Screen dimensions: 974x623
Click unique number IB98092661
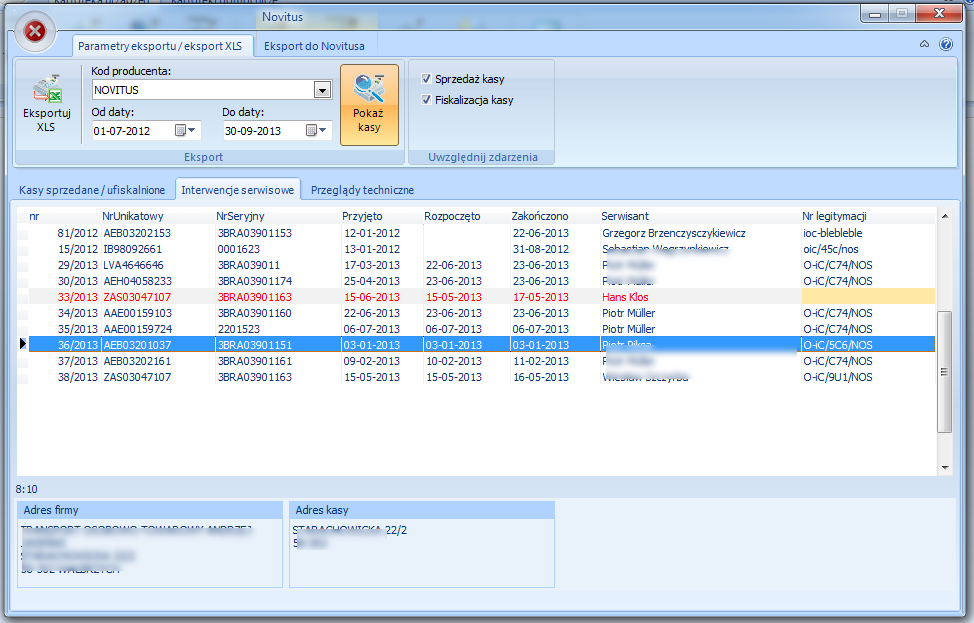tap(132, 249)
